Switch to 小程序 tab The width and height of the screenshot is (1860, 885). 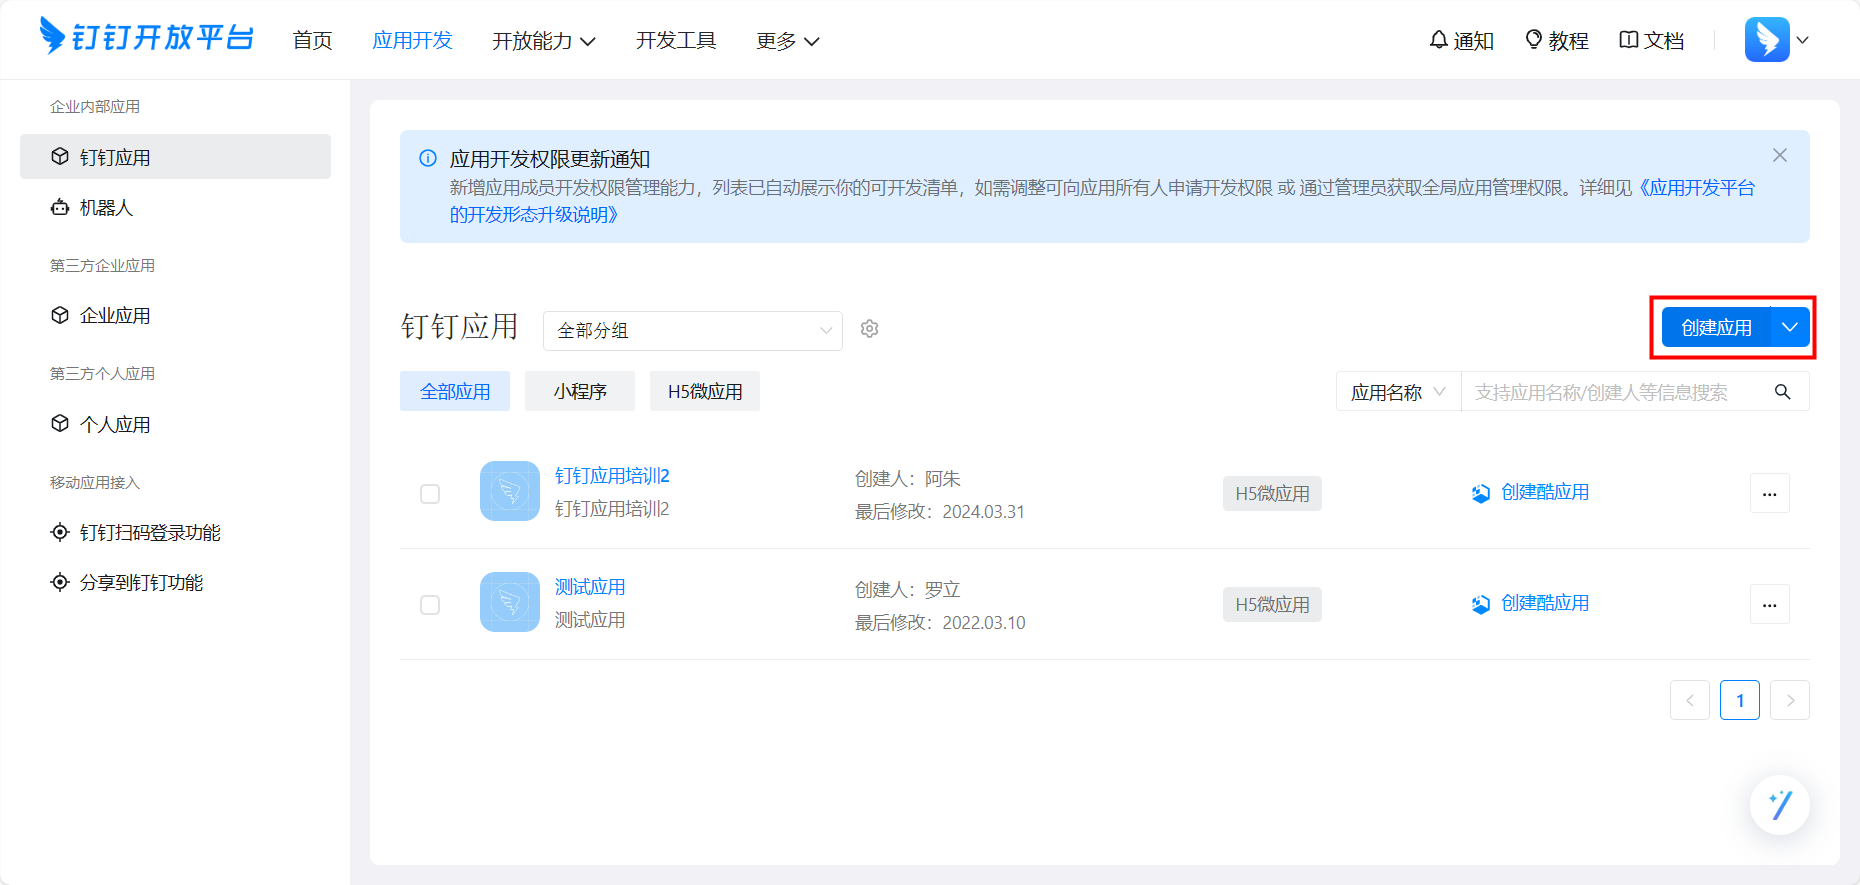(580, 391)
